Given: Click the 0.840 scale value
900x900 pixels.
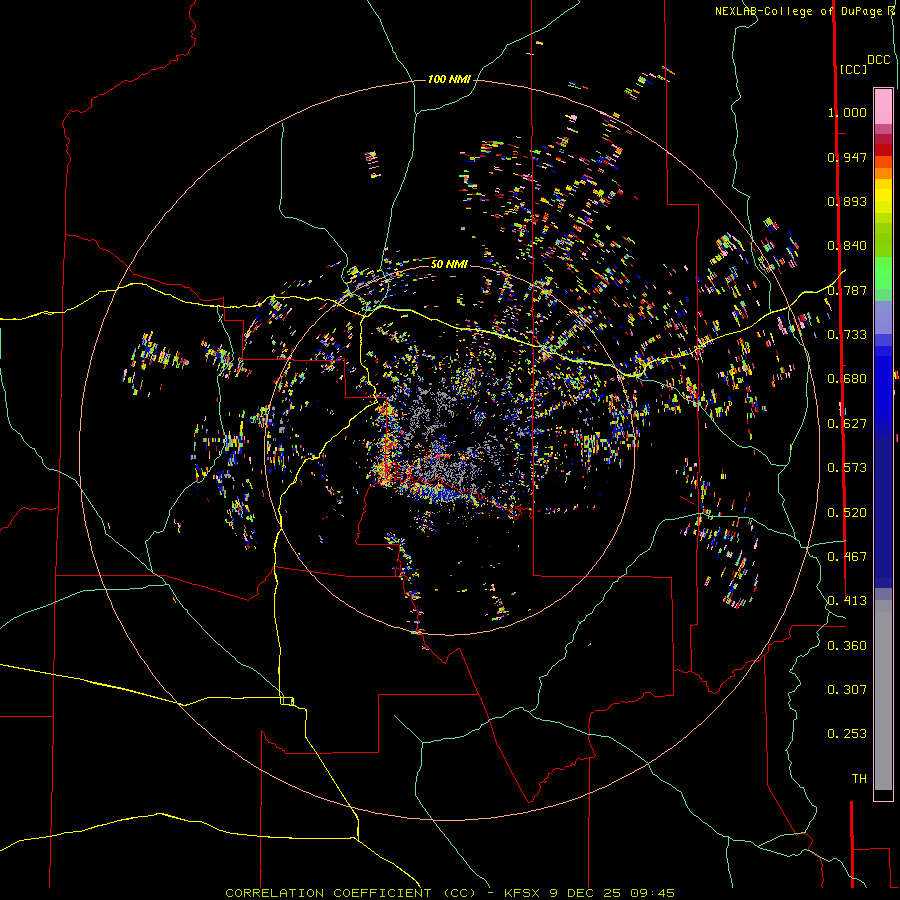Looking at the screenshot, I should pyautogui.click(x=847, y=246).
